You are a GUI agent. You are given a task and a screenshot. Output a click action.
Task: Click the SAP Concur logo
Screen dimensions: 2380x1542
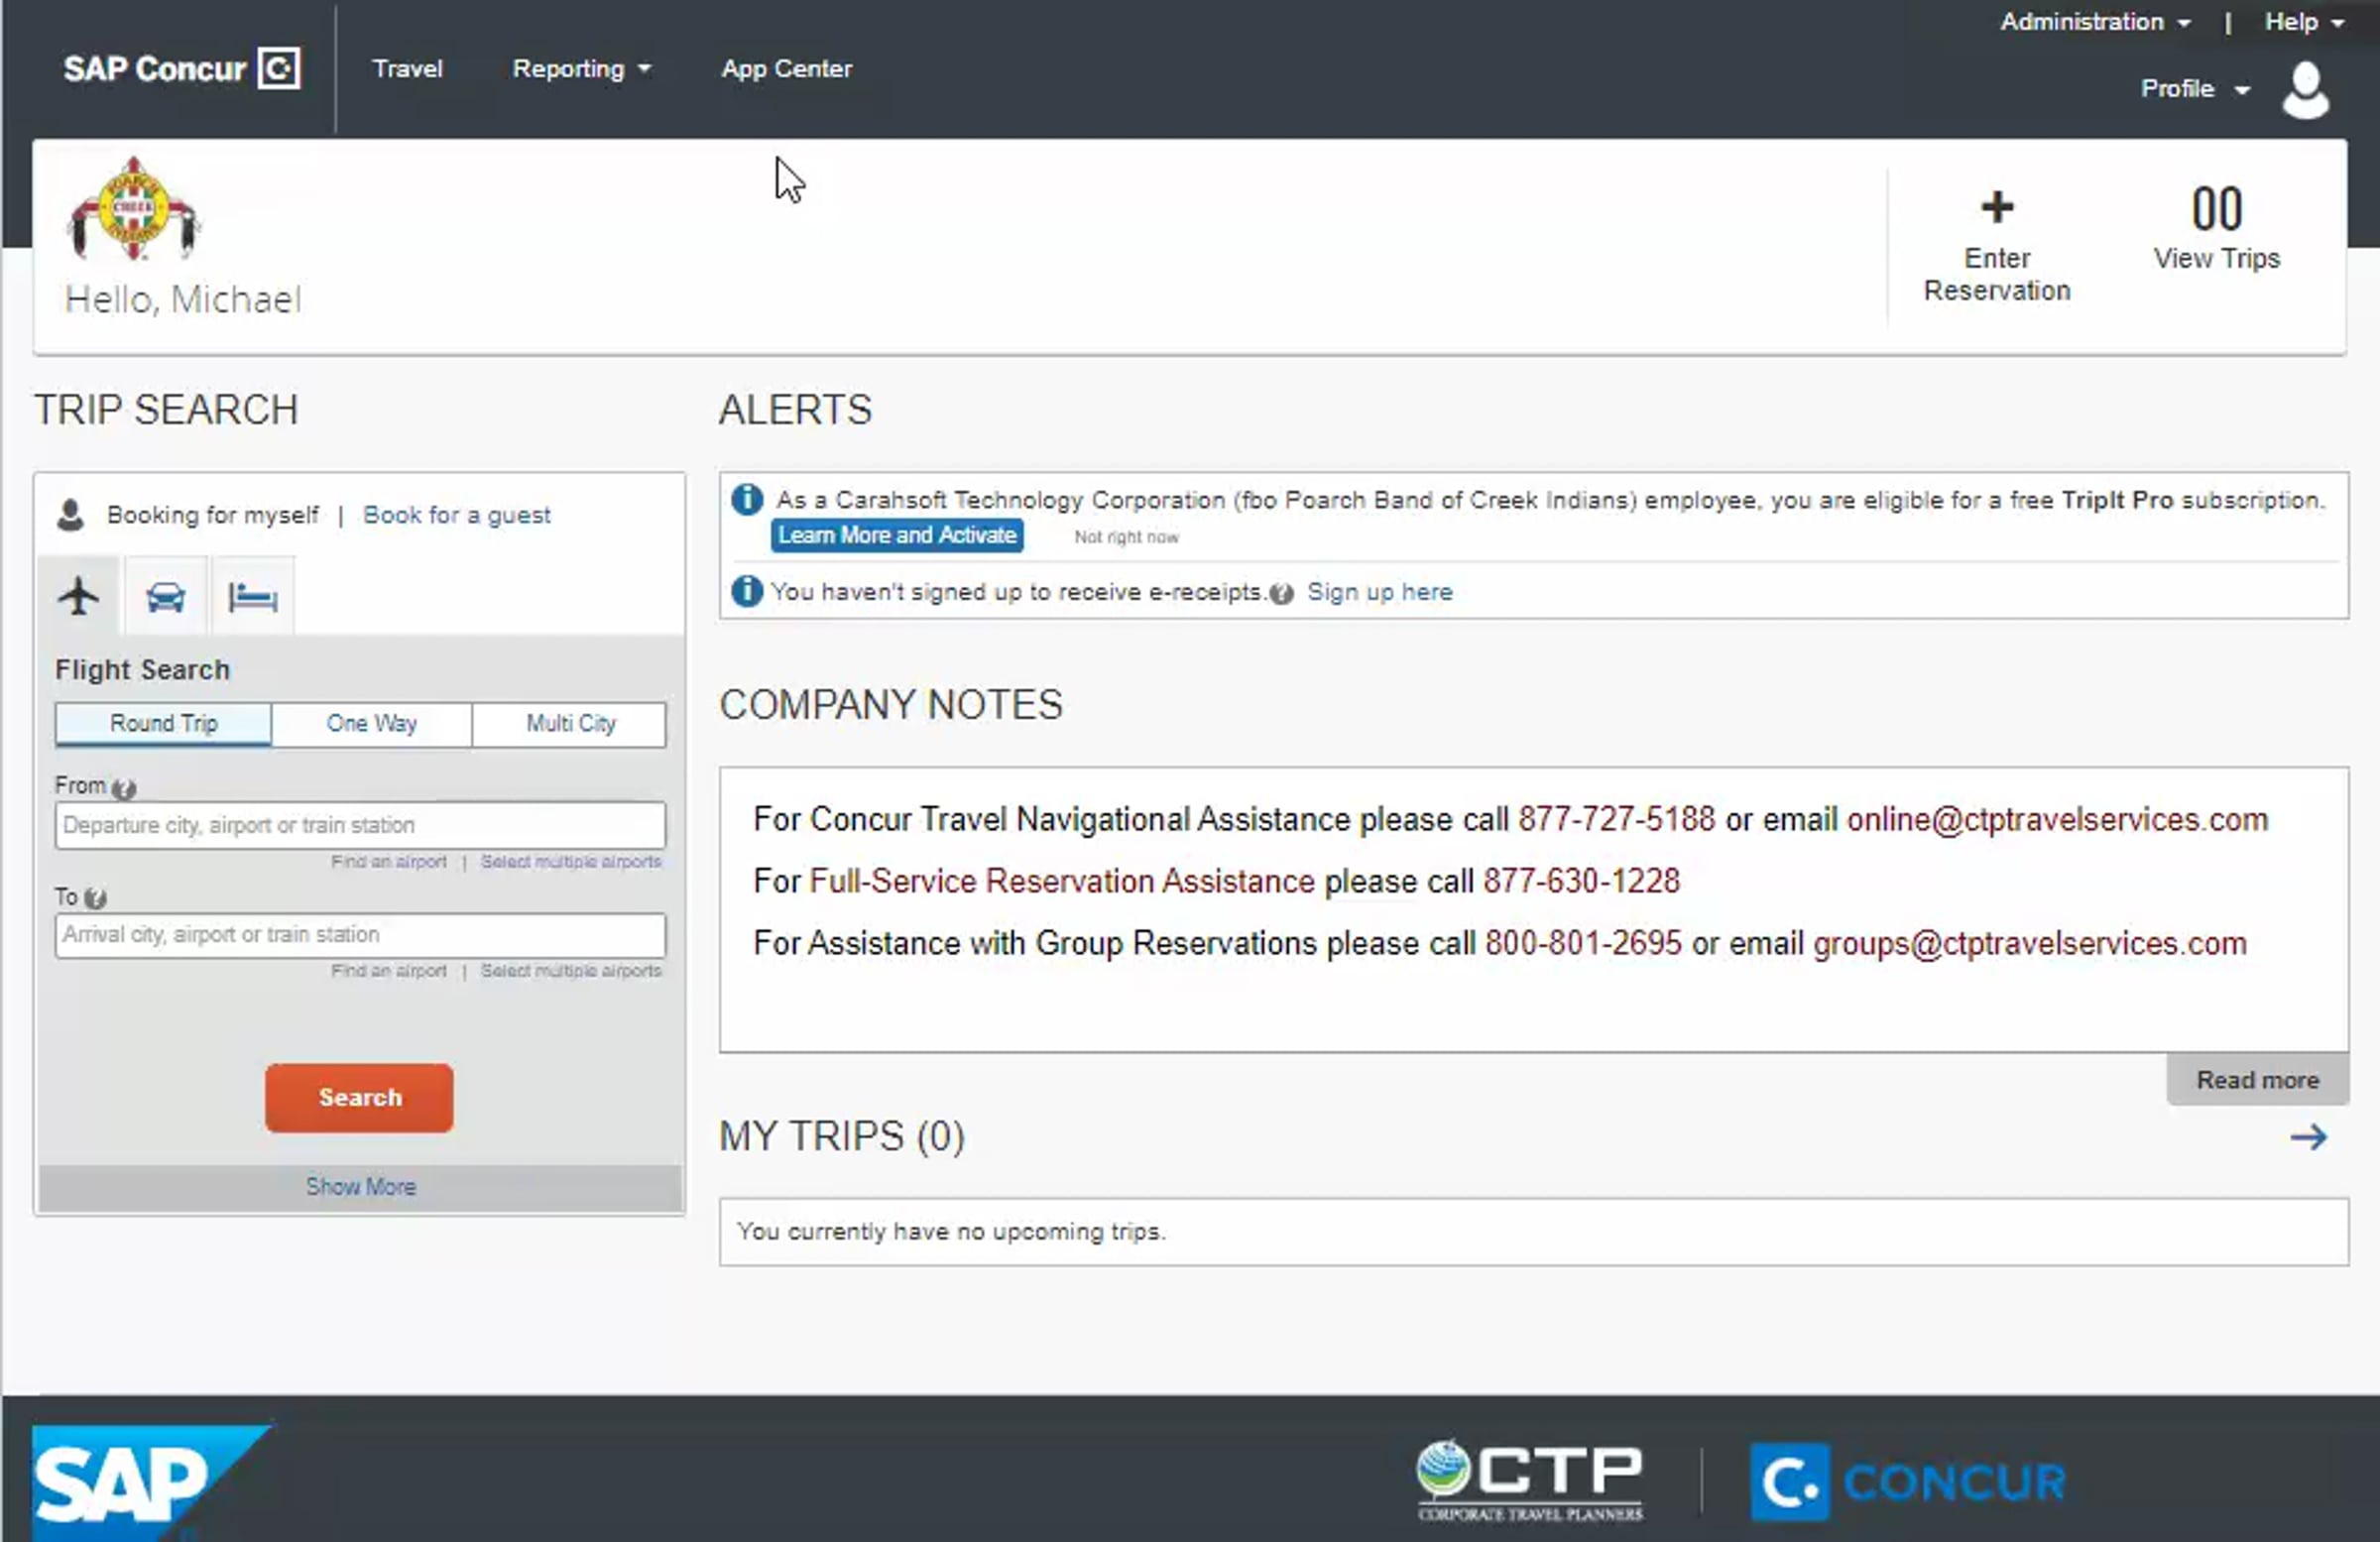[181, 69]
